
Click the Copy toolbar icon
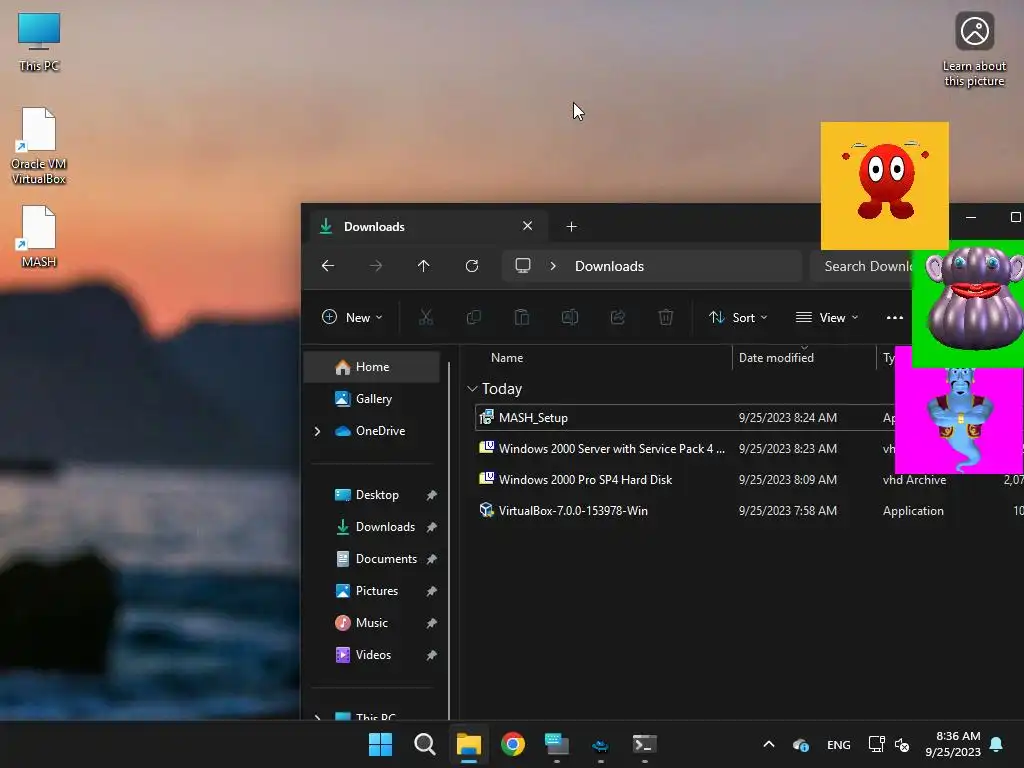[x=473, y=317]
